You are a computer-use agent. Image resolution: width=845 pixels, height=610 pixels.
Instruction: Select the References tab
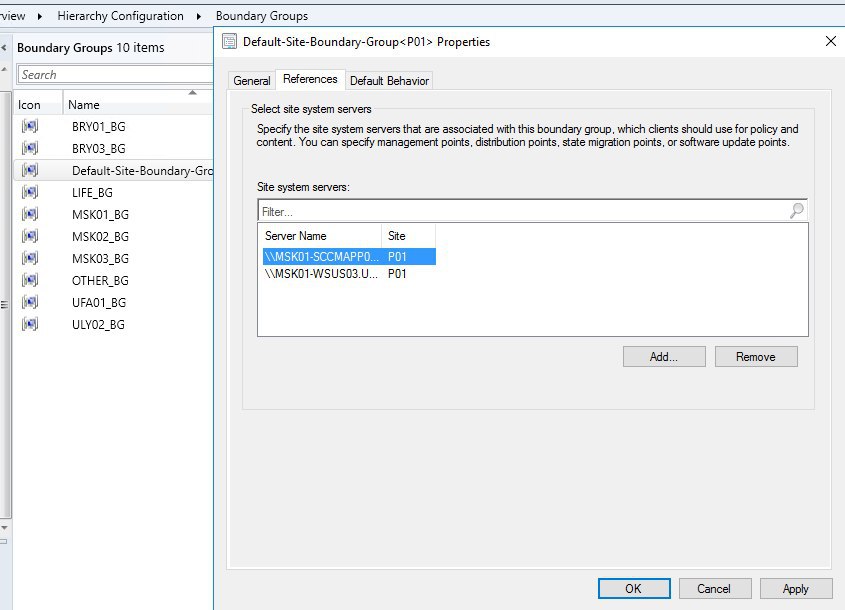310,79
